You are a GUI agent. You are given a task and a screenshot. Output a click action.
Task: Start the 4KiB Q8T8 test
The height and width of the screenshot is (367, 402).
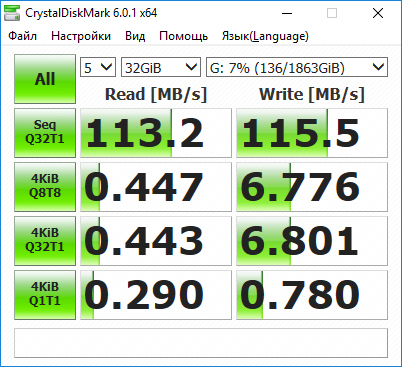(45, 187)
